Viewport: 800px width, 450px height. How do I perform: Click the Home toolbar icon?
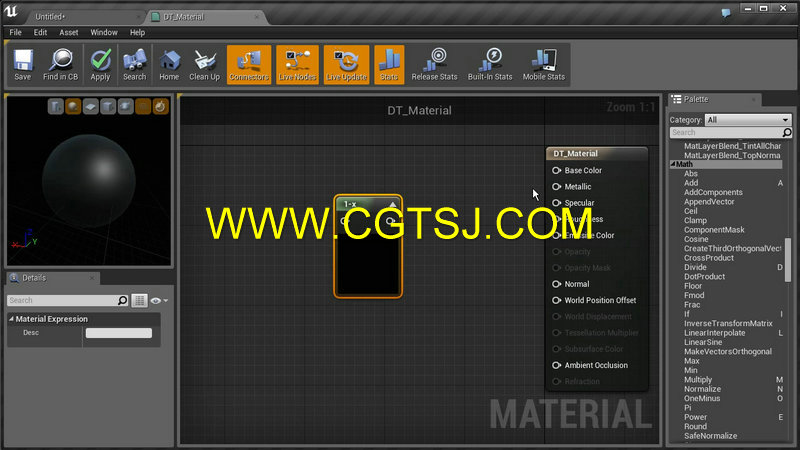tap(169, 64)
